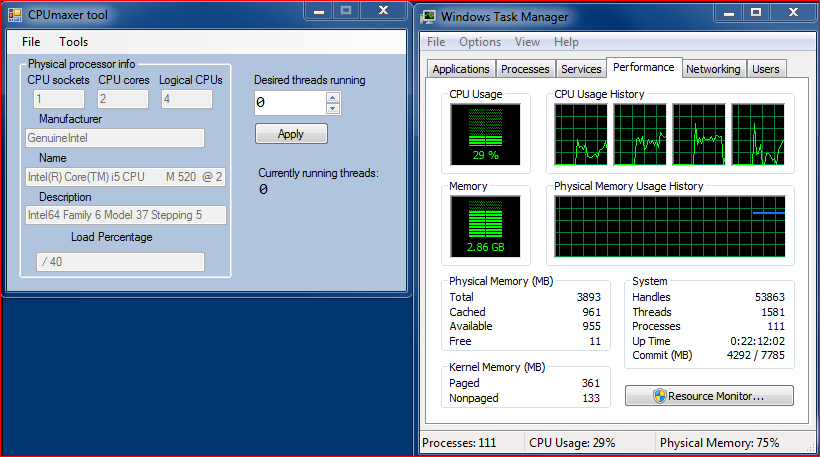Click the Threads value 1581
This screenshot has height=457, width=820.
click(x=773, y=312)
